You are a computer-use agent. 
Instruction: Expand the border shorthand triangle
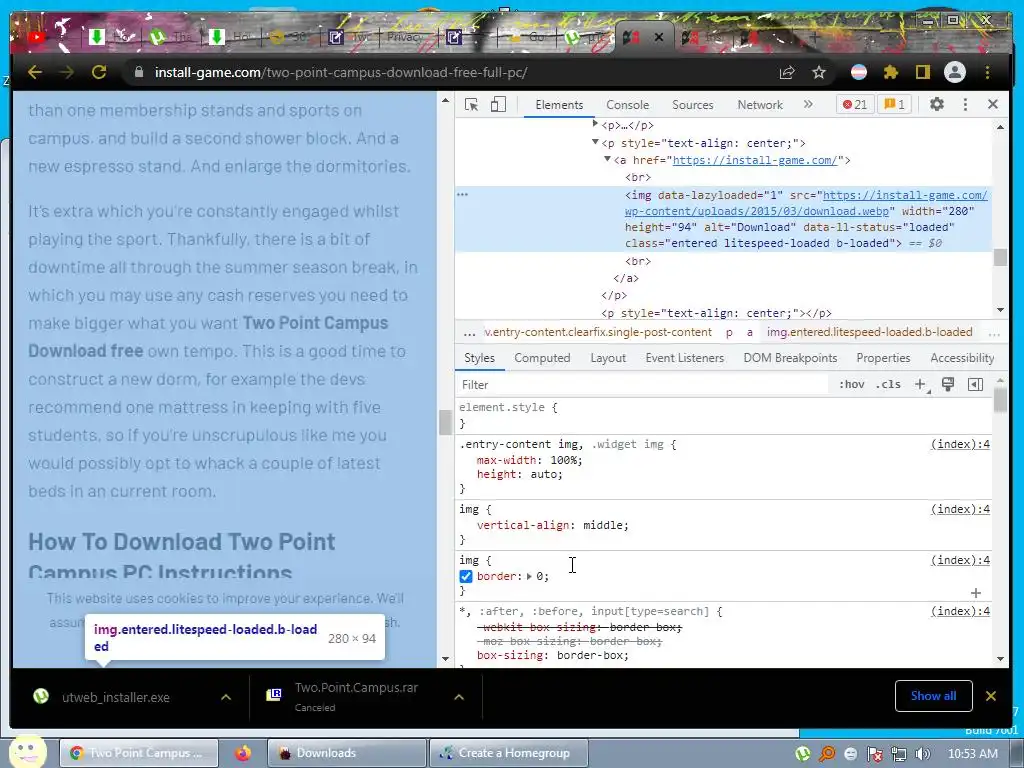[x=529, y=576]
